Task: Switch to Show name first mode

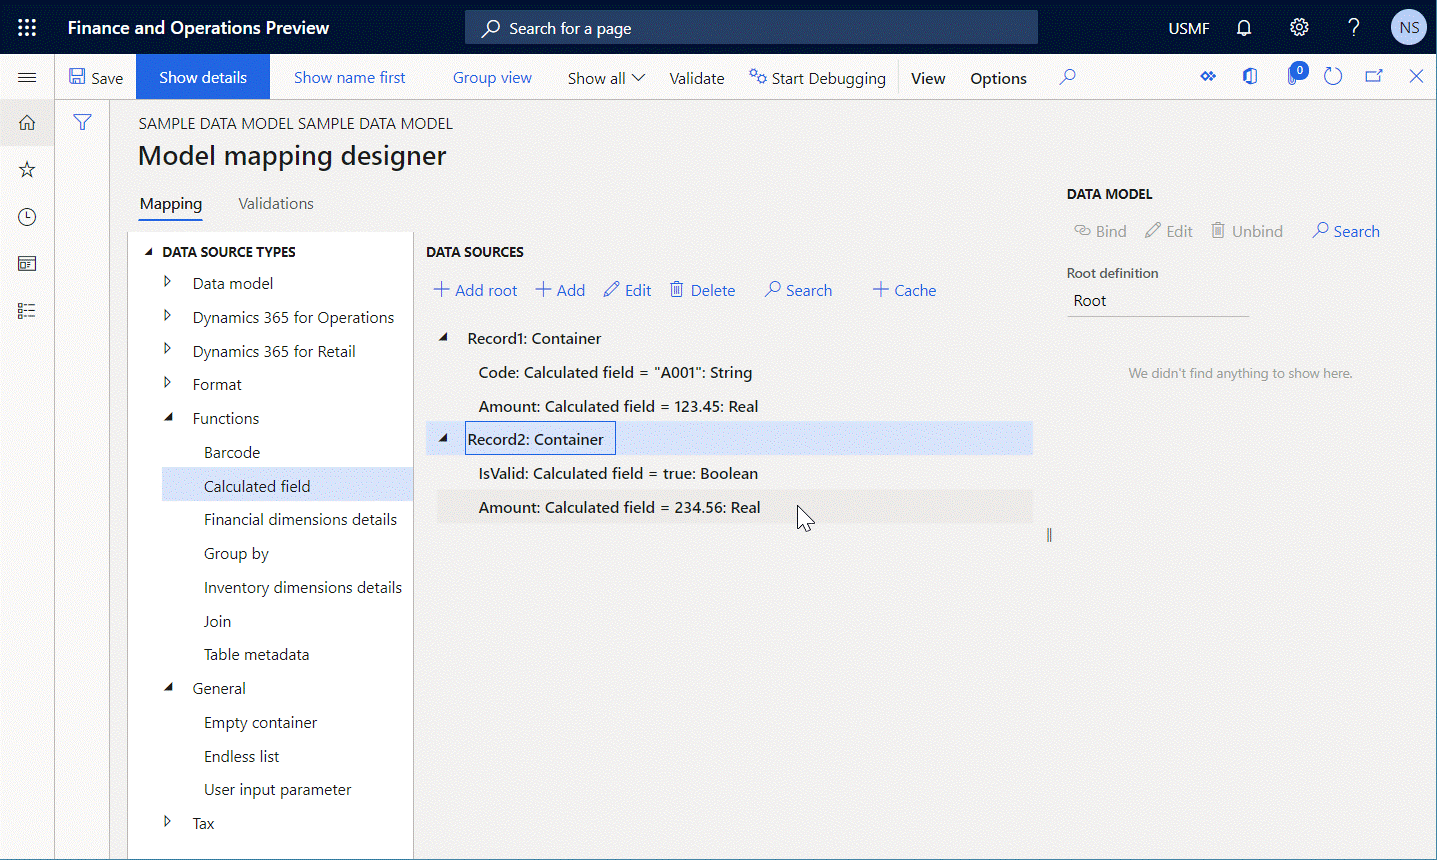Action: pos(350,76)
